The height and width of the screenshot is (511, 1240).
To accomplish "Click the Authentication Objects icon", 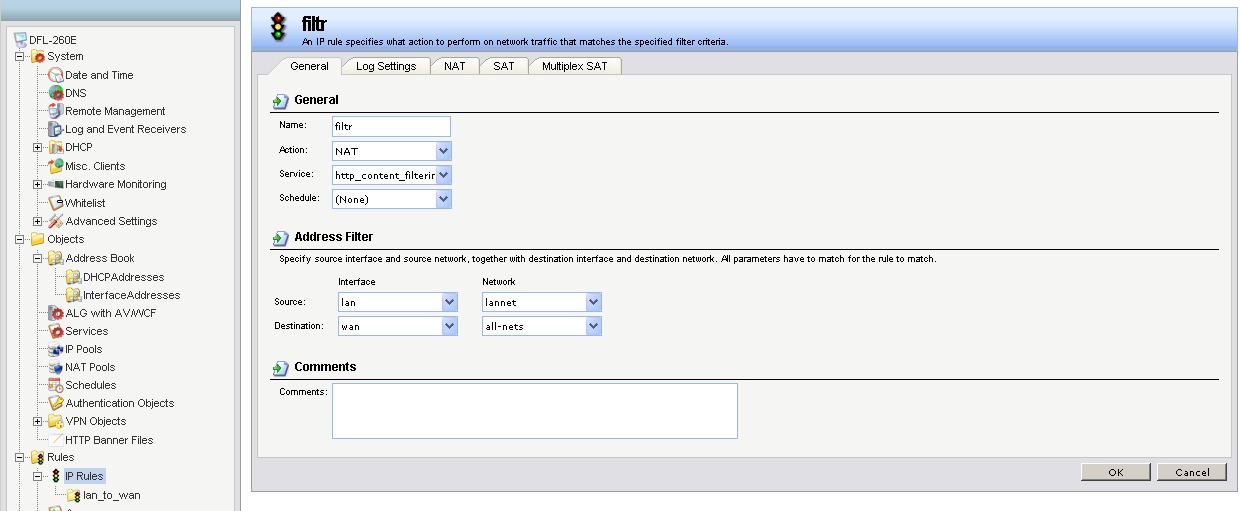I will click(x=56, y=403).
